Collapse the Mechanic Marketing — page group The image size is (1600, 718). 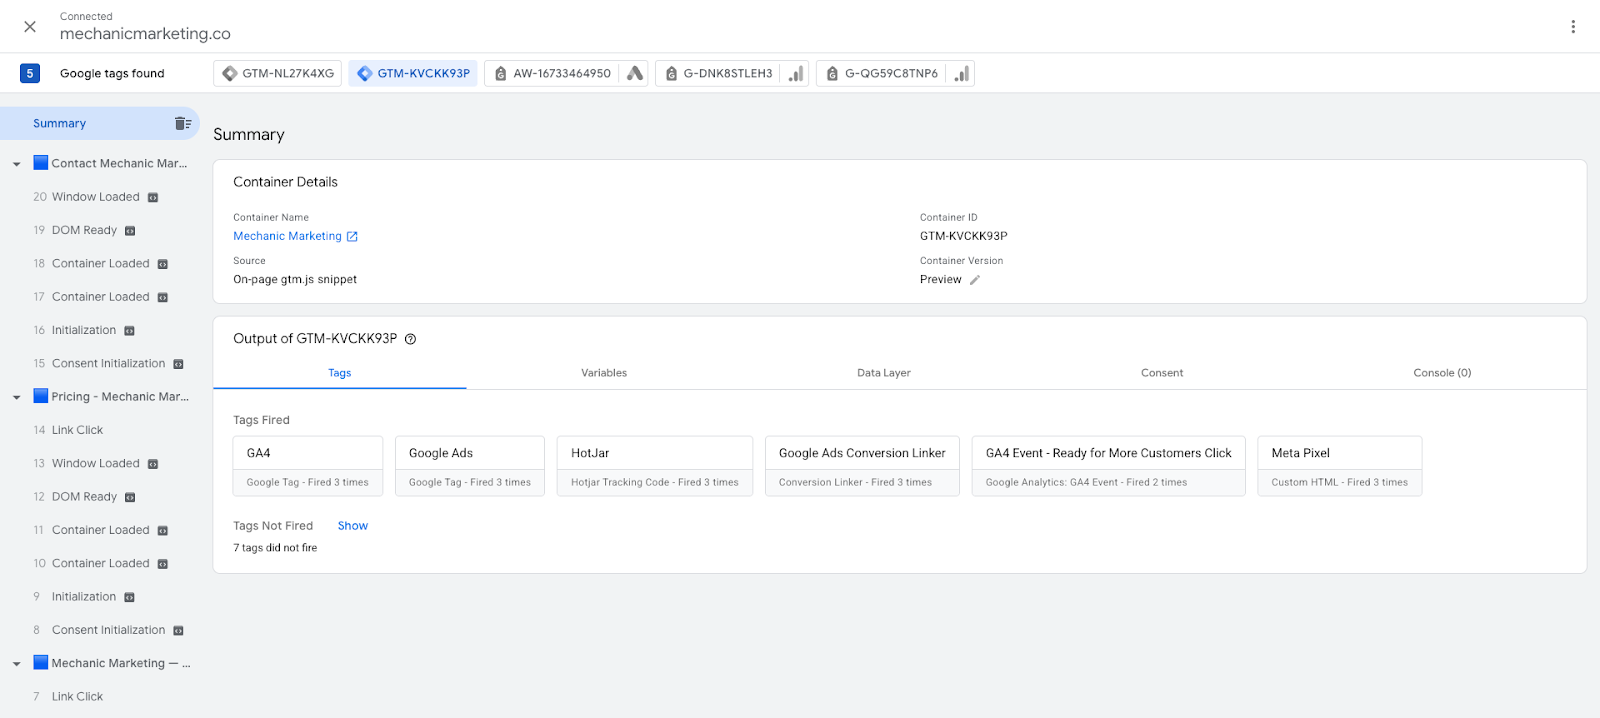(x=16, y=664)
